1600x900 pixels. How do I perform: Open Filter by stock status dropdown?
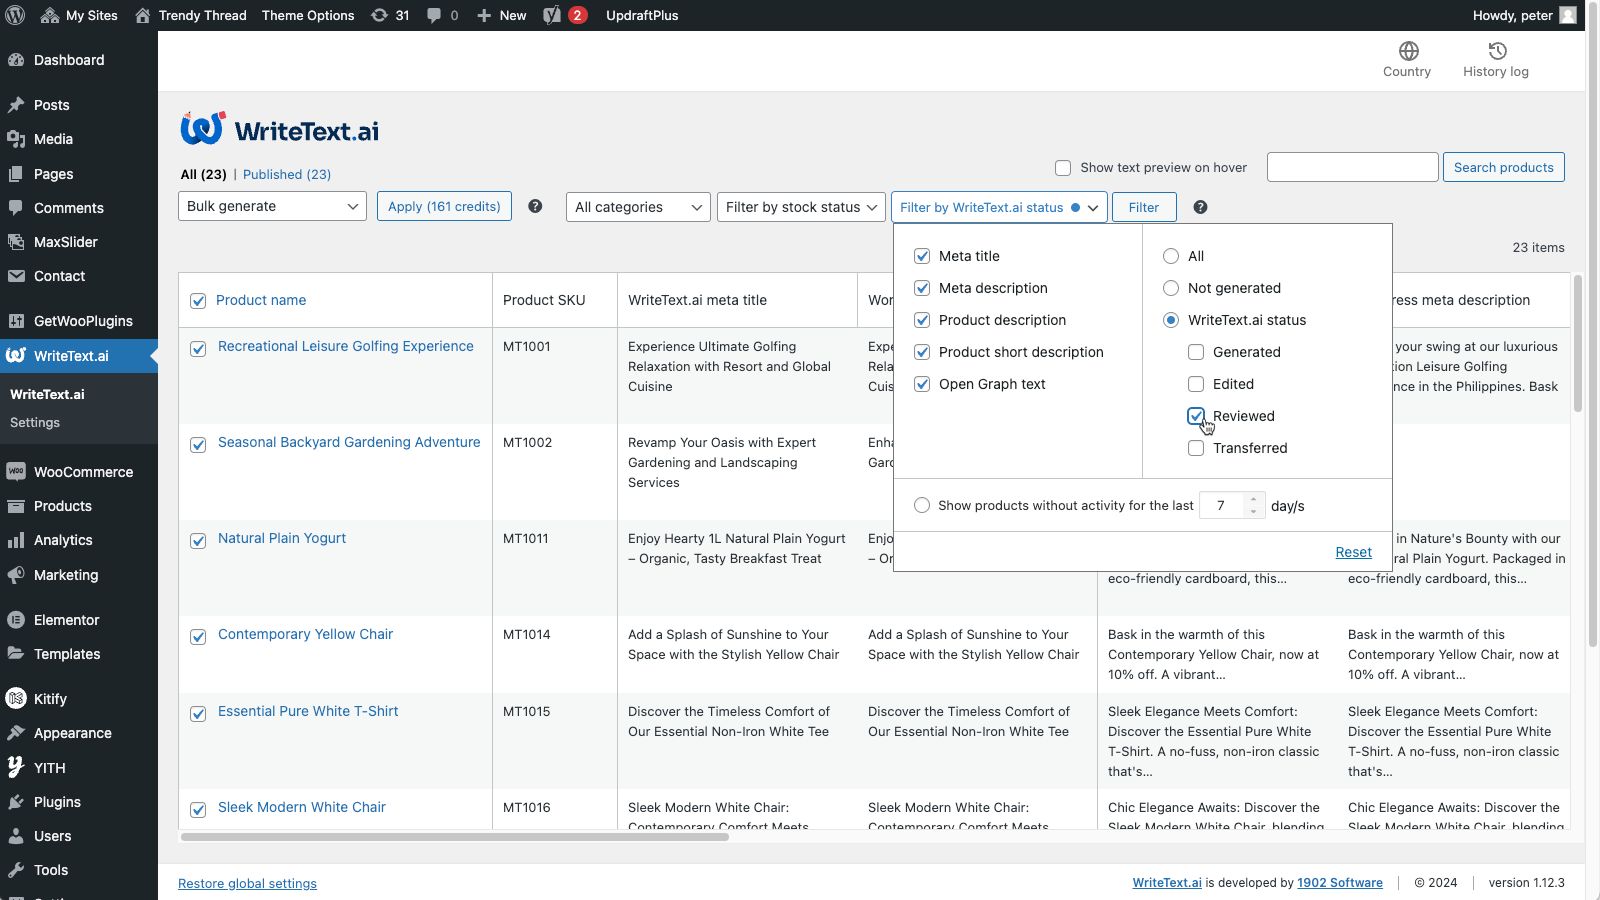pyautogui.click(x=801, y=207)
